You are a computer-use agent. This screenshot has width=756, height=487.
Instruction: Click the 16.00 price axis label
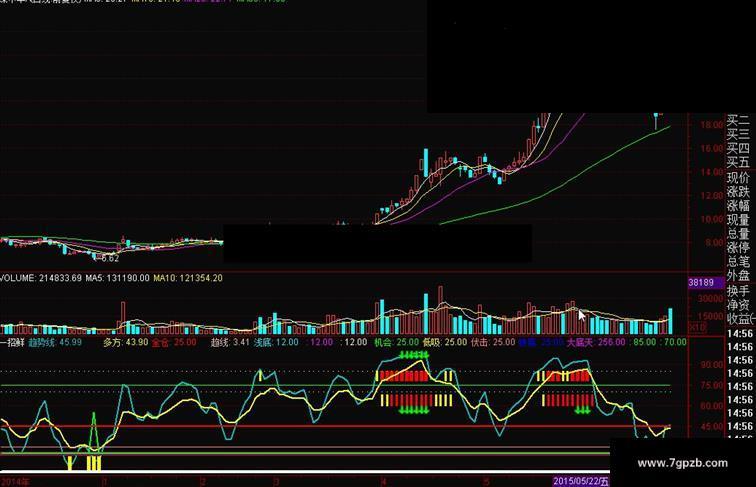711,149
